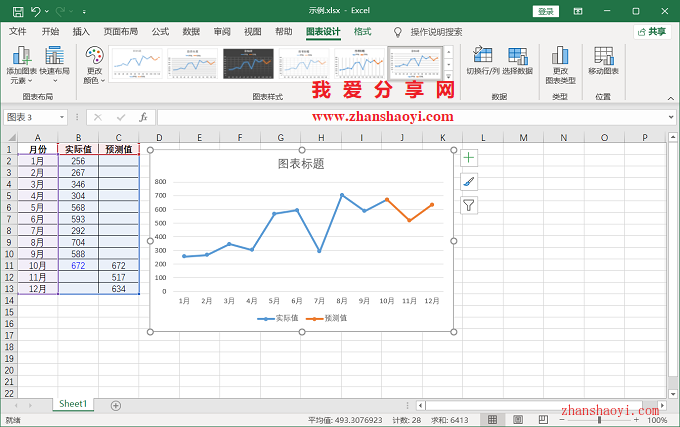Expand the formula bar chevron
Viewport: 680px width, 427px height.
coord(671,117)
